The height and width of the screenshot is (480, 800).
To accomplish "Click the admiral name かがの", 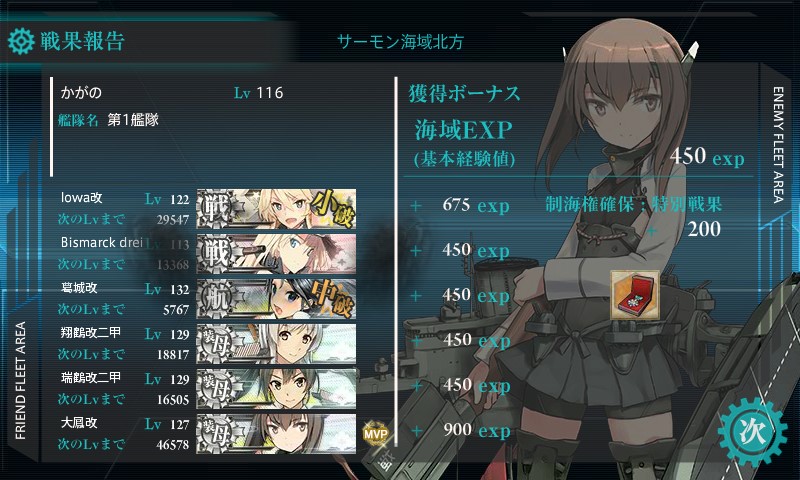I will click(81, 93).
